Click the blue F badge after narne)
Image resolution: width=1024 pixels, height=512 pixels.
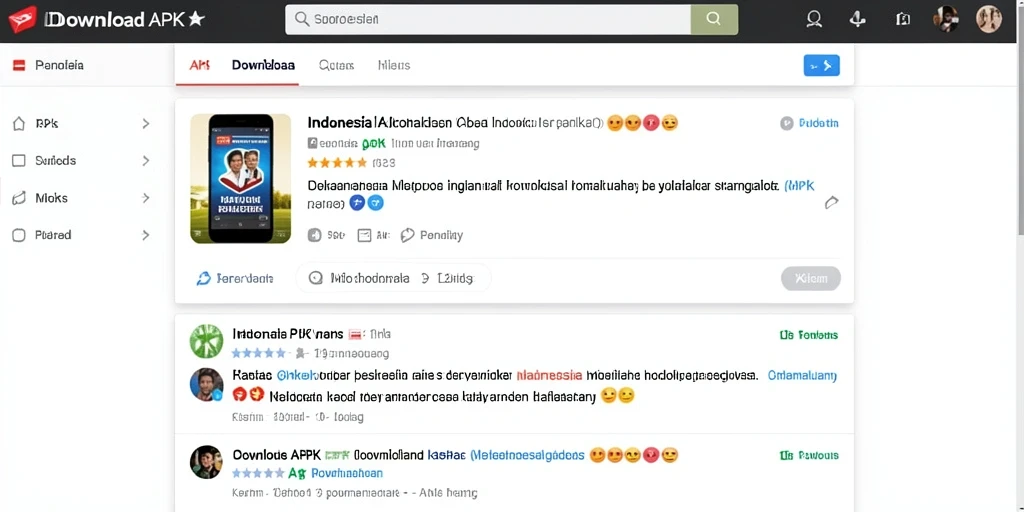point(357,203)
